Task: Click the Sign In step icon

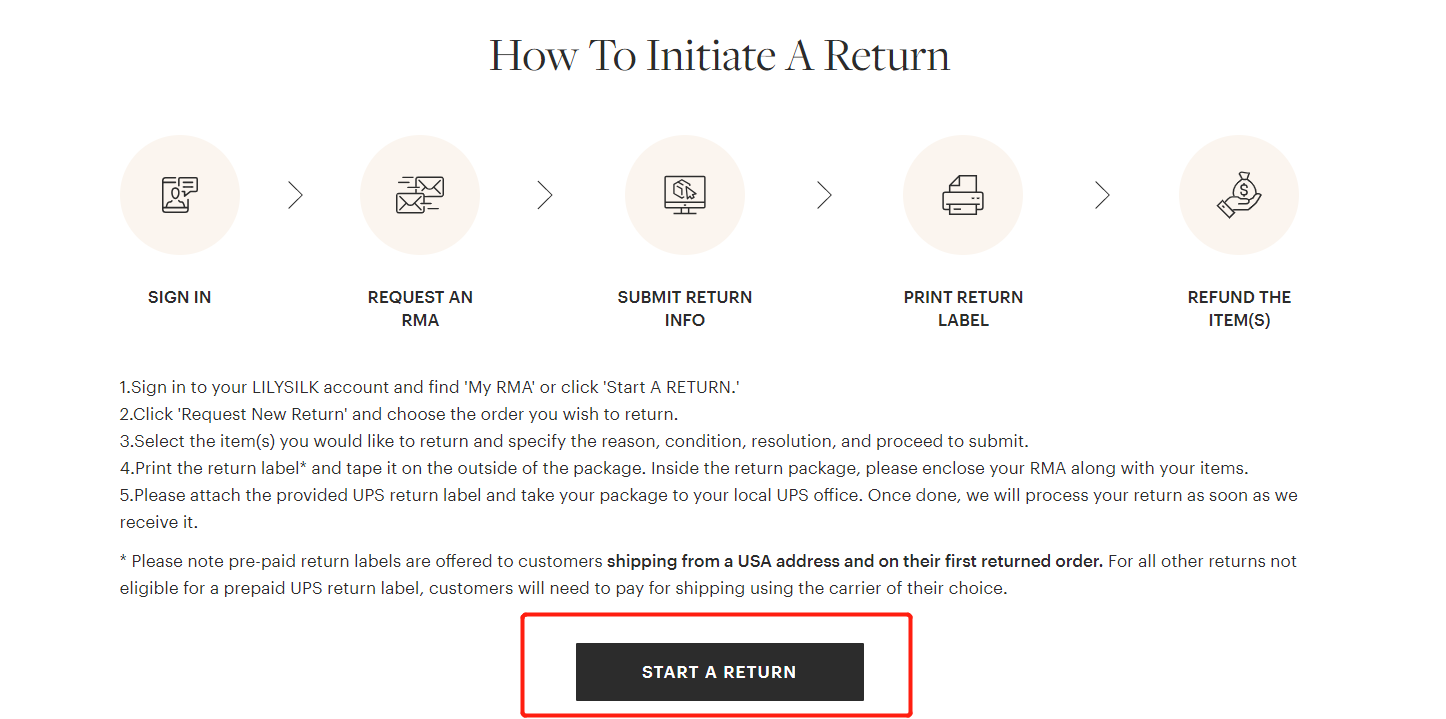Action: 180,195
